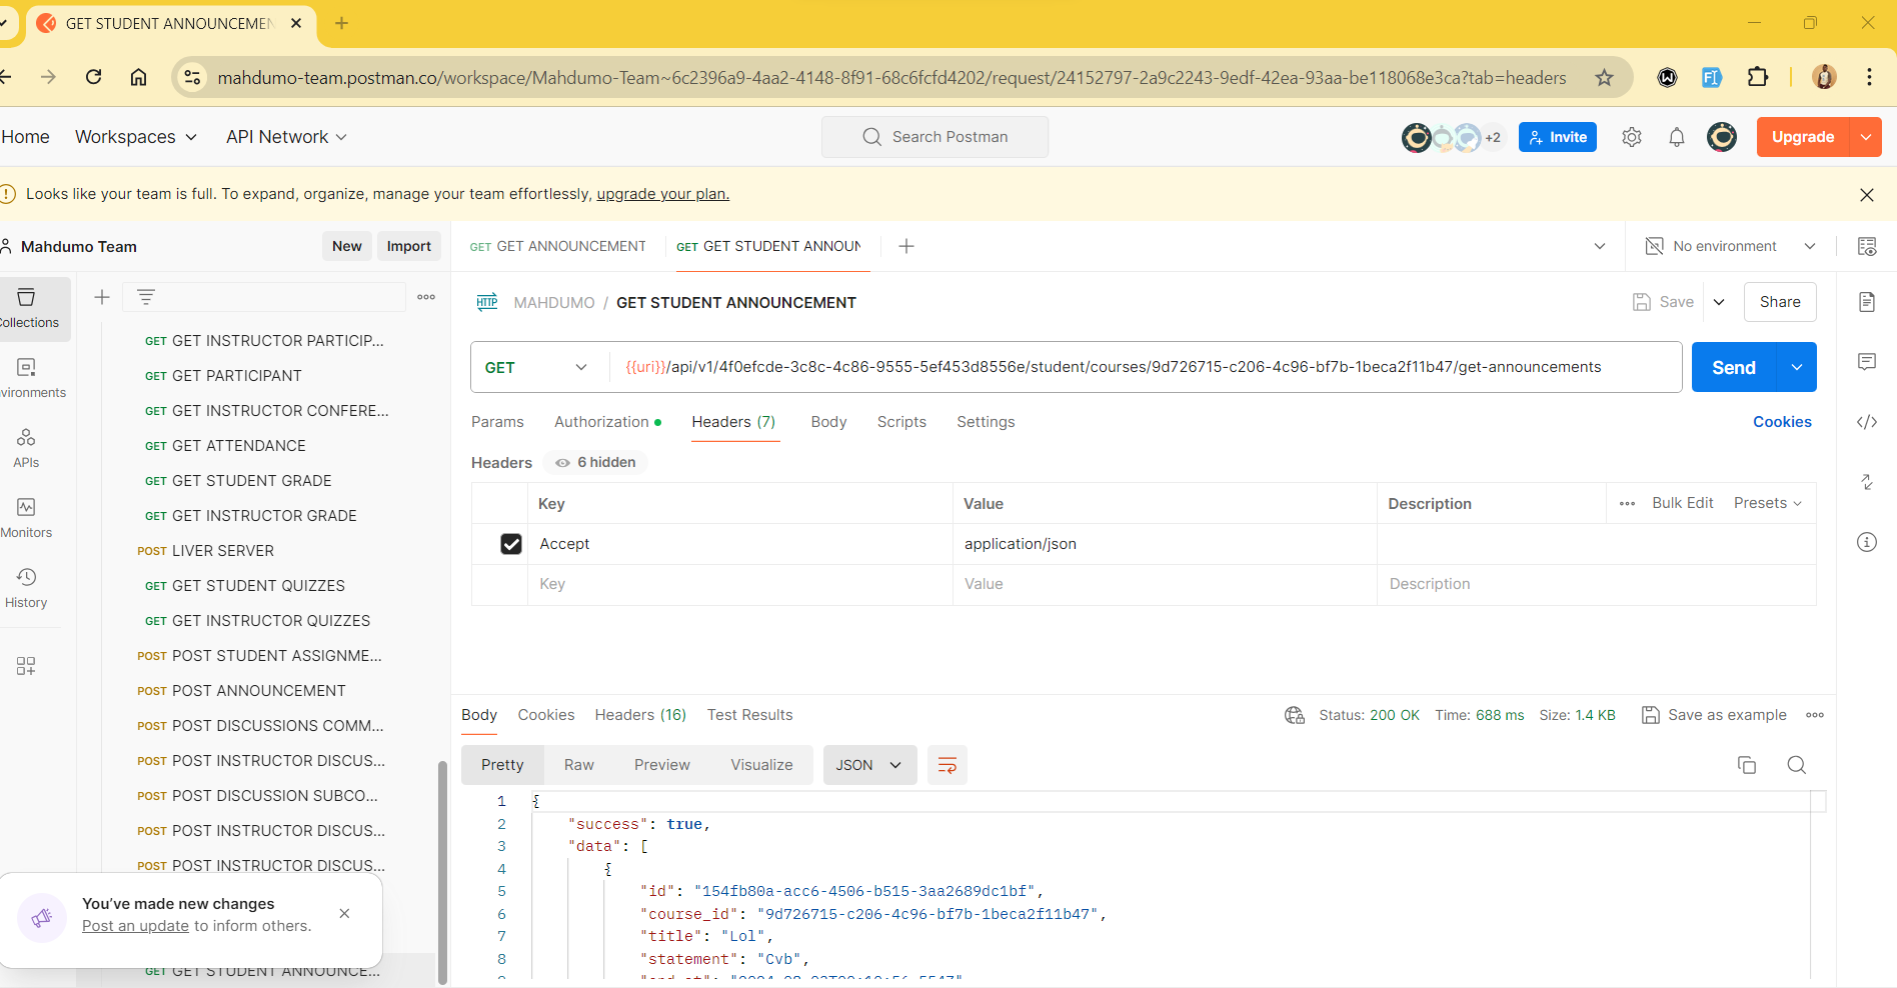Screen dimensions: 1897x988
Task: Open the Monitors sidebar panel
Action: click(26, 518)
